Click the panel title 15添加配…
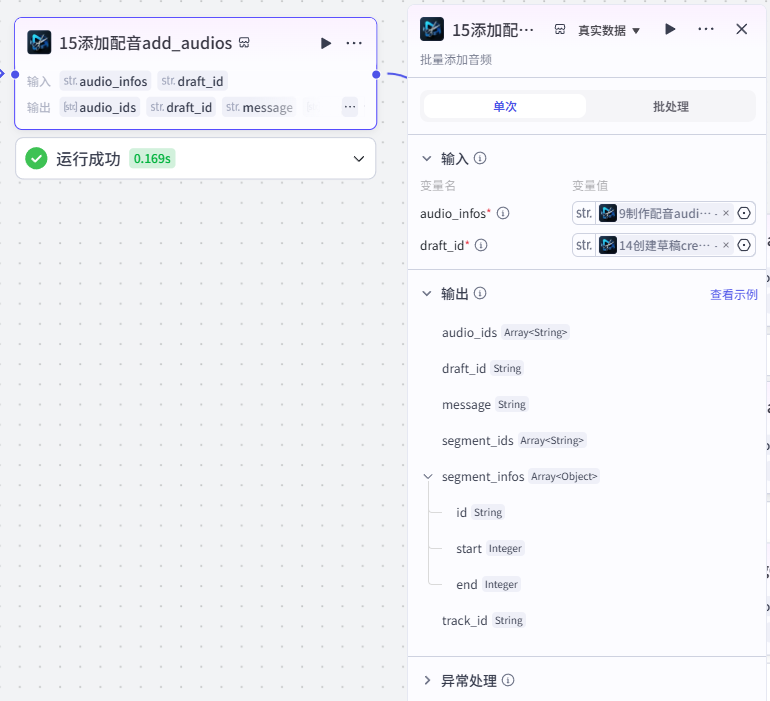The height and width of the screenshot is (701, 770). coord(493,30)
